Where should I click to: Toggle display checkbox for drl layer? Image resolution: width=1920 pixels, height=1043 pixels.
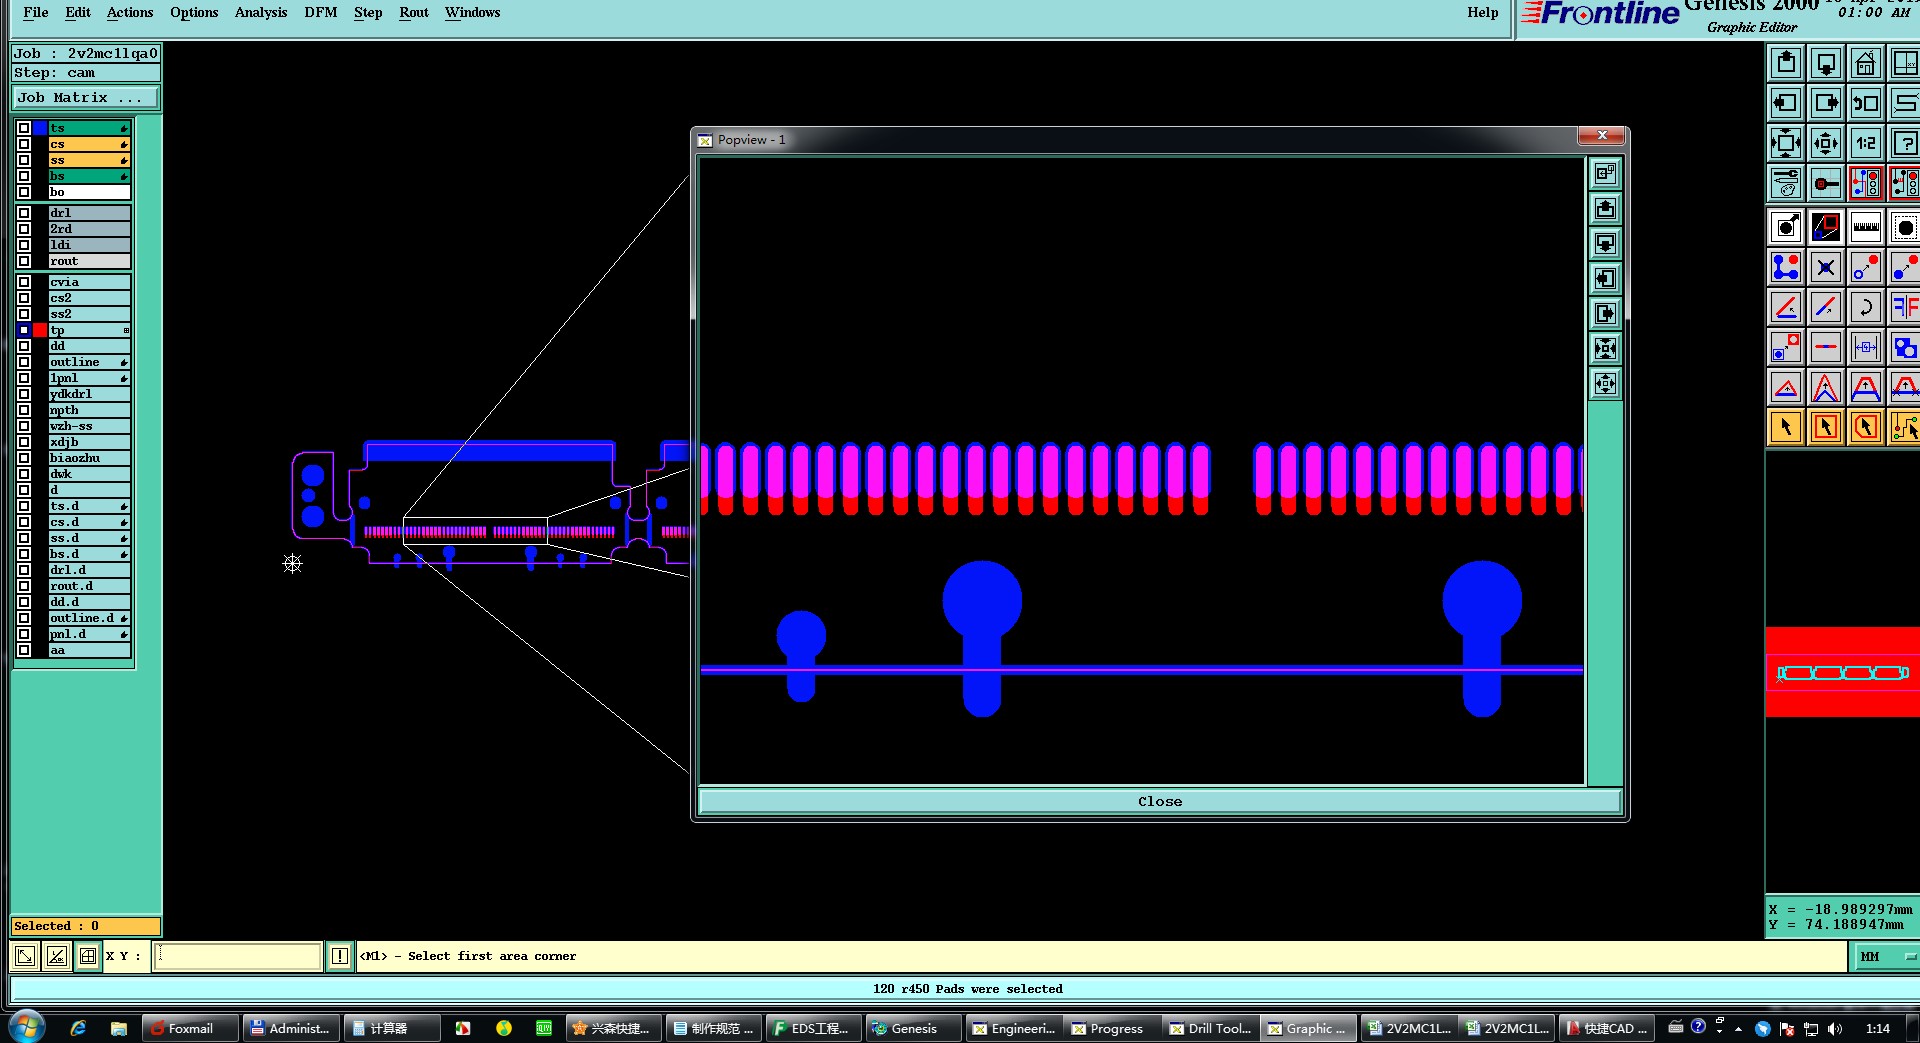tap(24, 213)
